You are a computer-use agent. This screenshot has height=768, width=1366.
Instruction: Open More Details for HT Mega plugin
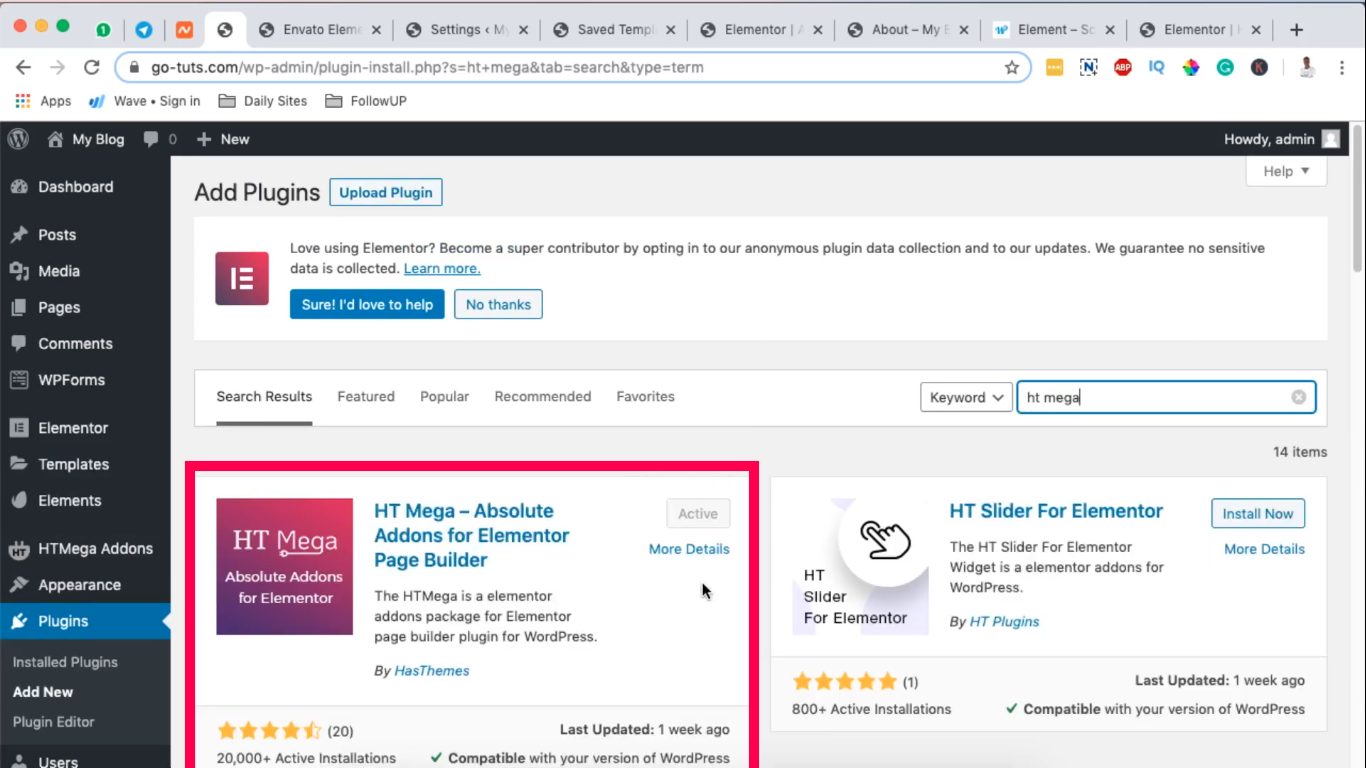tap(689, 549)
